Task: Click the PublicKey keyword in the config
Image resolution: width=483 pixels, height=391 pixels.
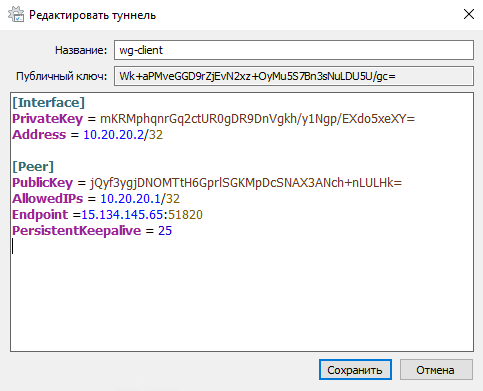Action: coord(42,183)
